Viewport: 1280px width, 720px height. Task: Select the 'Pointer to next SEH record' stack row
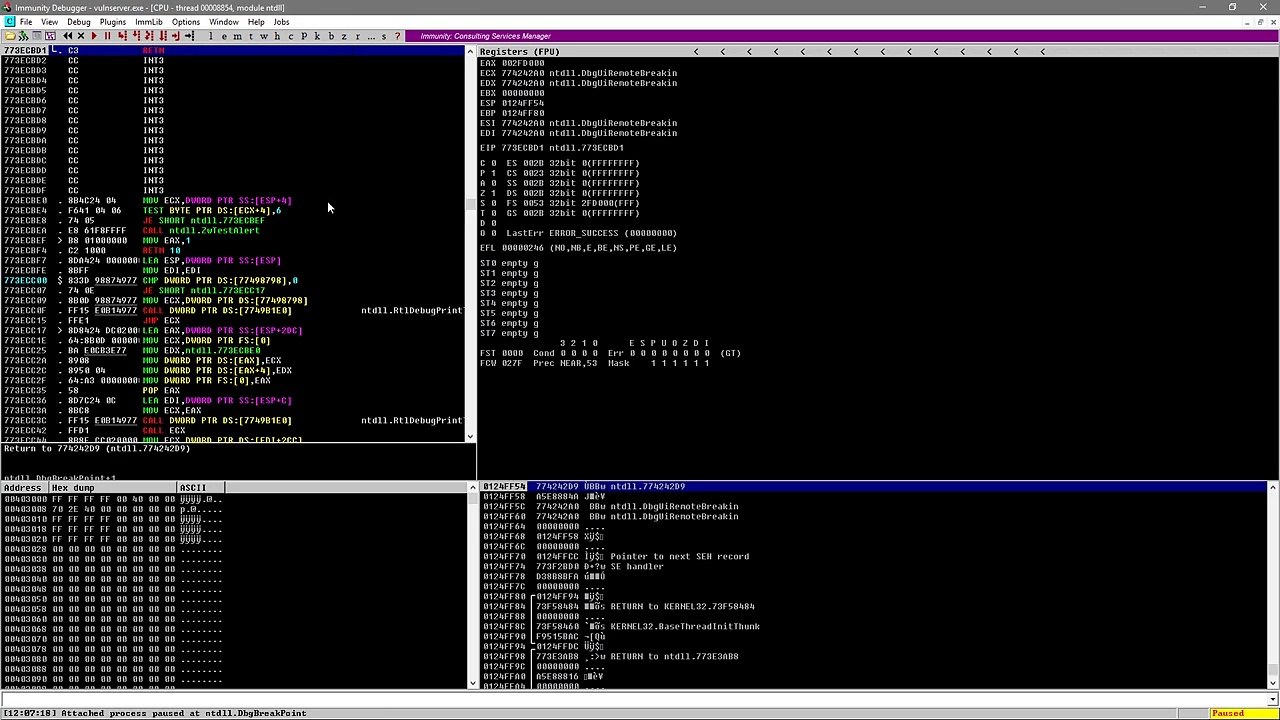tap(875, 557)
